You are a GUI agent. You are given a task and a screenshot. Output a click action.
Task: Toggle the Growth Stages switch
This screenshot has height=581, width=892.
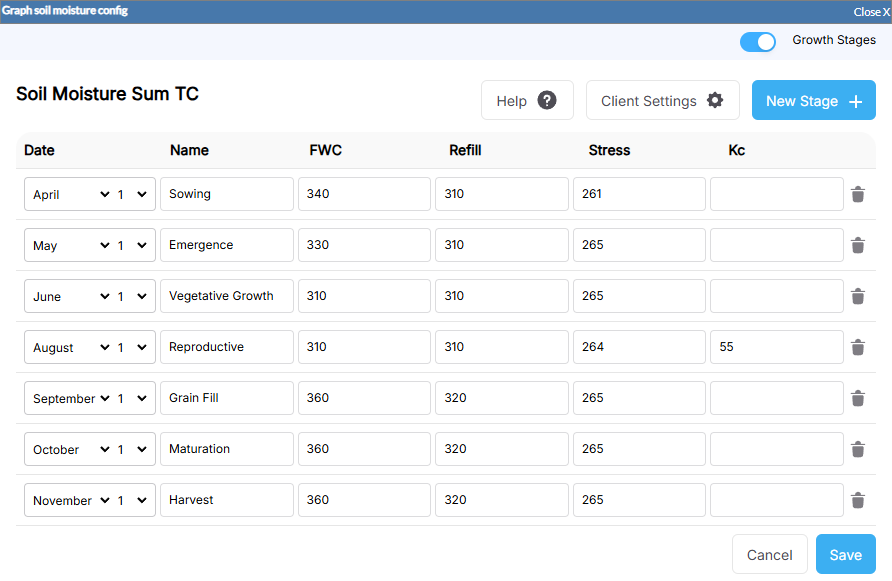tap(758, 42)
